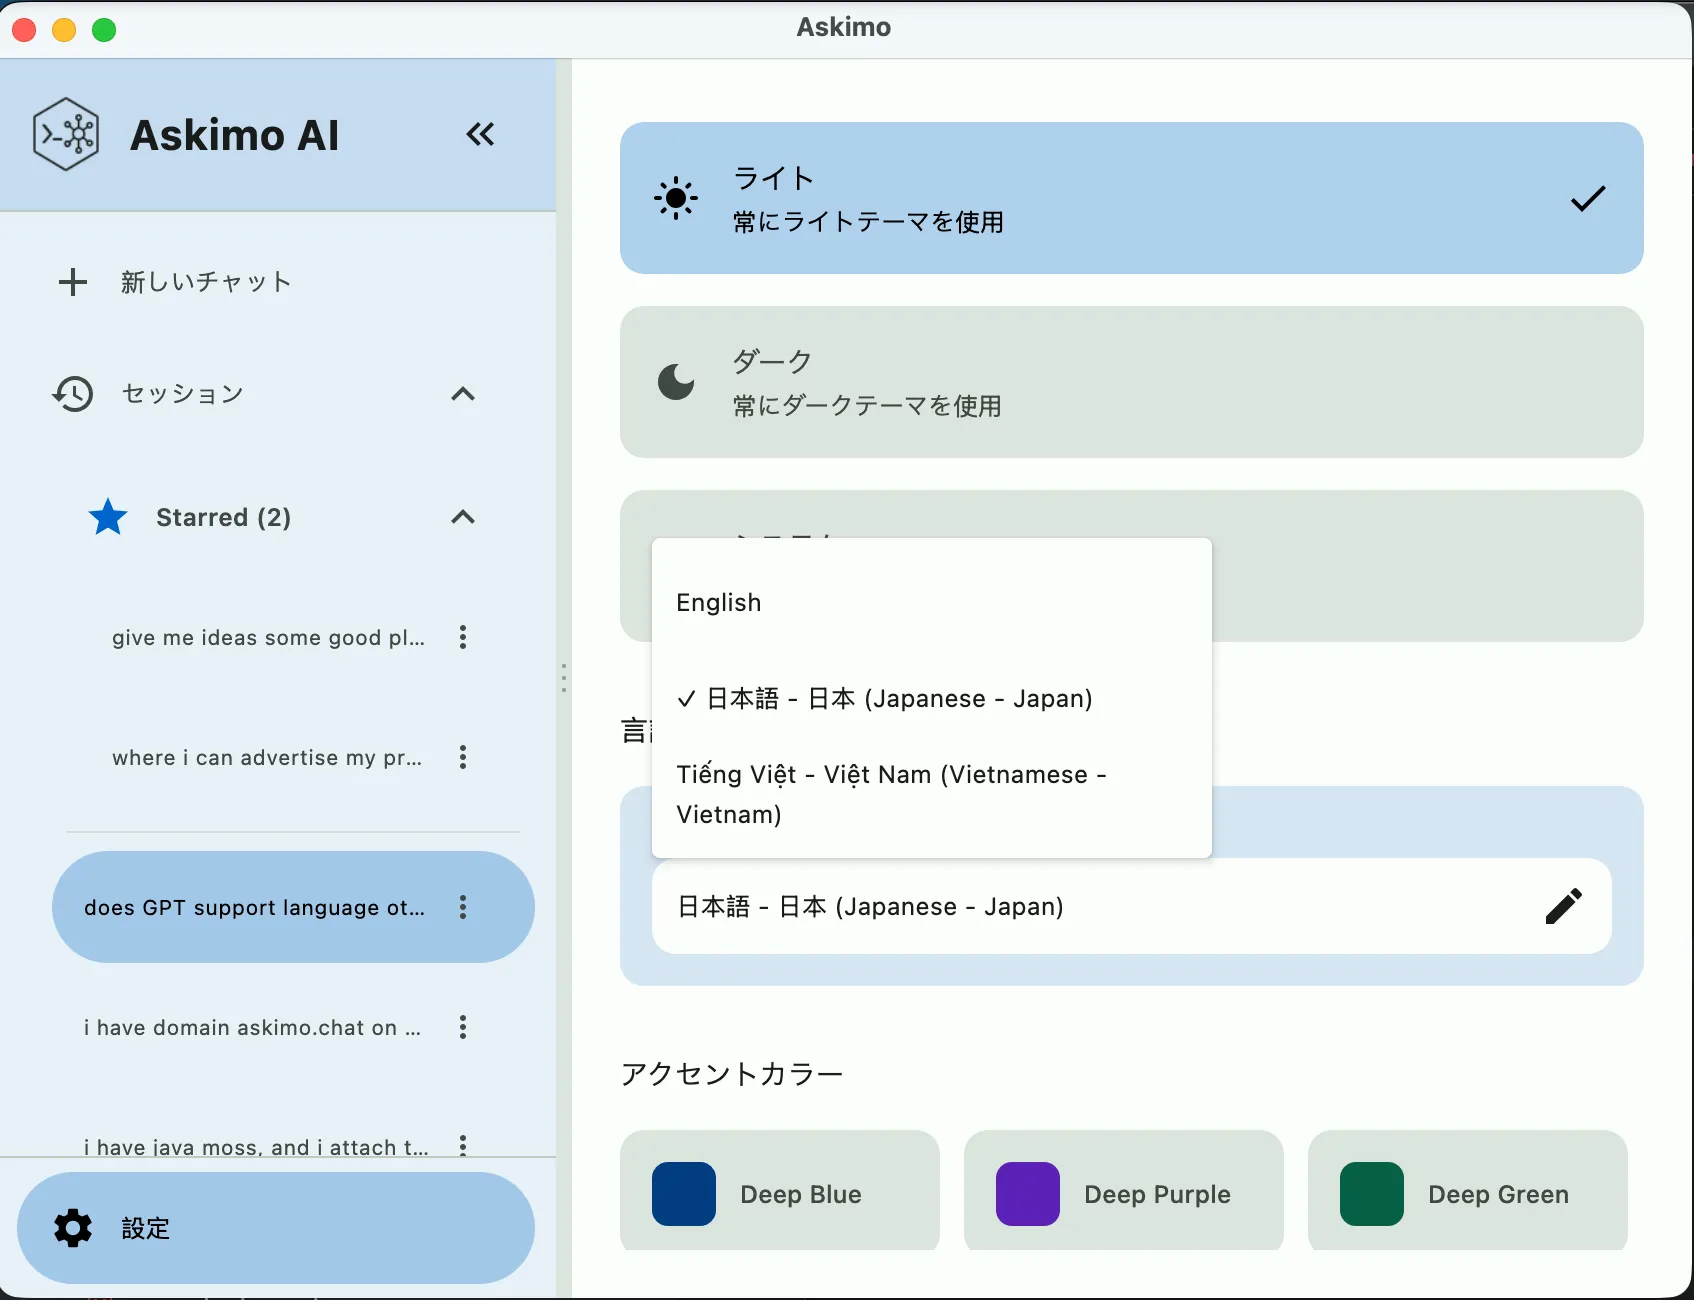Click the session history clock icon

[x=71, y=393]
